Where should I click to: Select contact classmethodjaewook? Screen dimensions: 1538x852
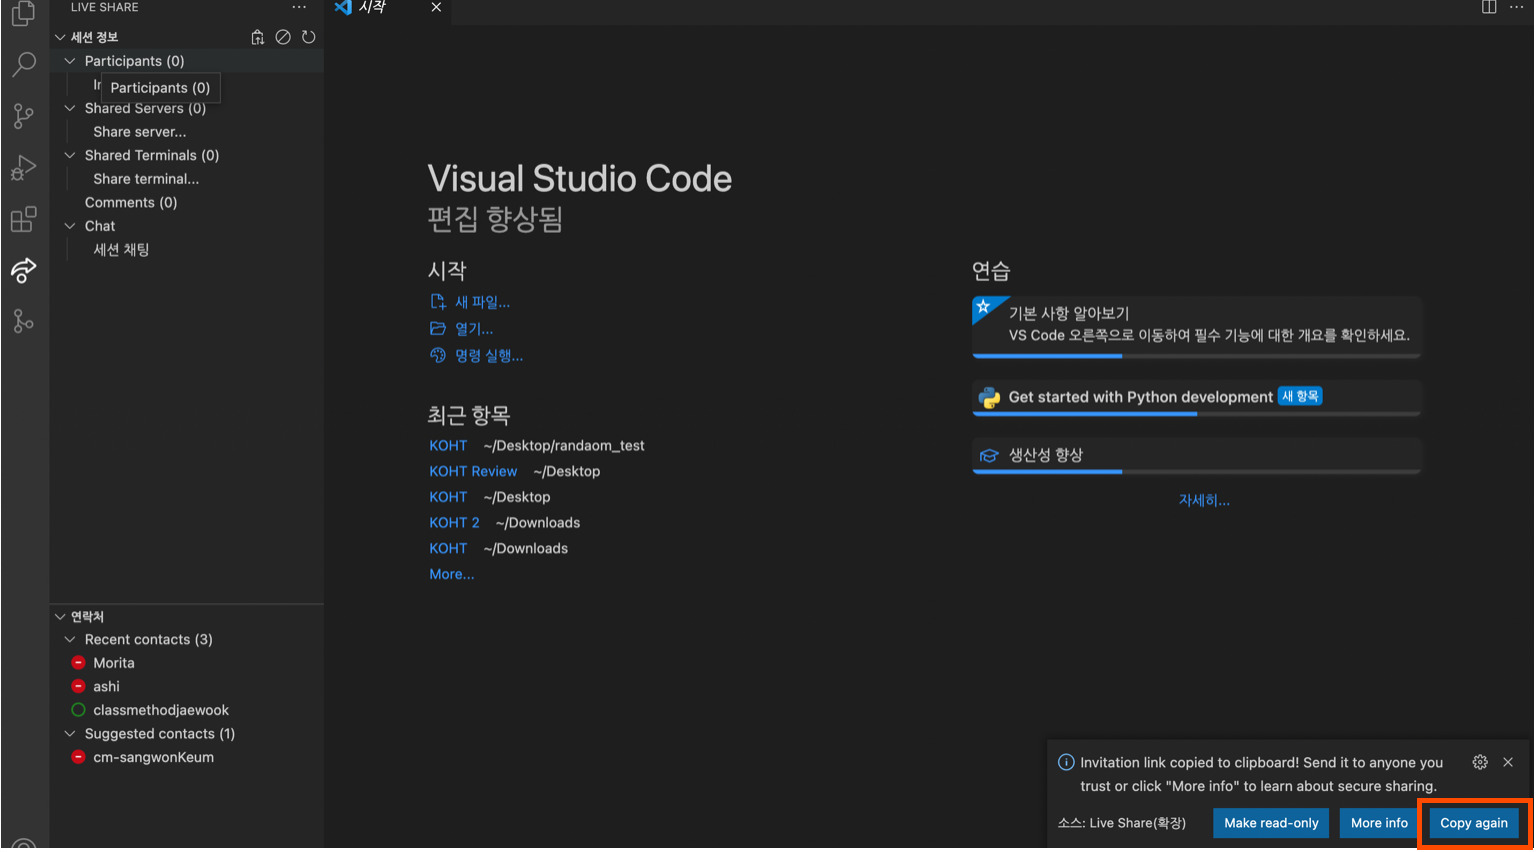158,709
